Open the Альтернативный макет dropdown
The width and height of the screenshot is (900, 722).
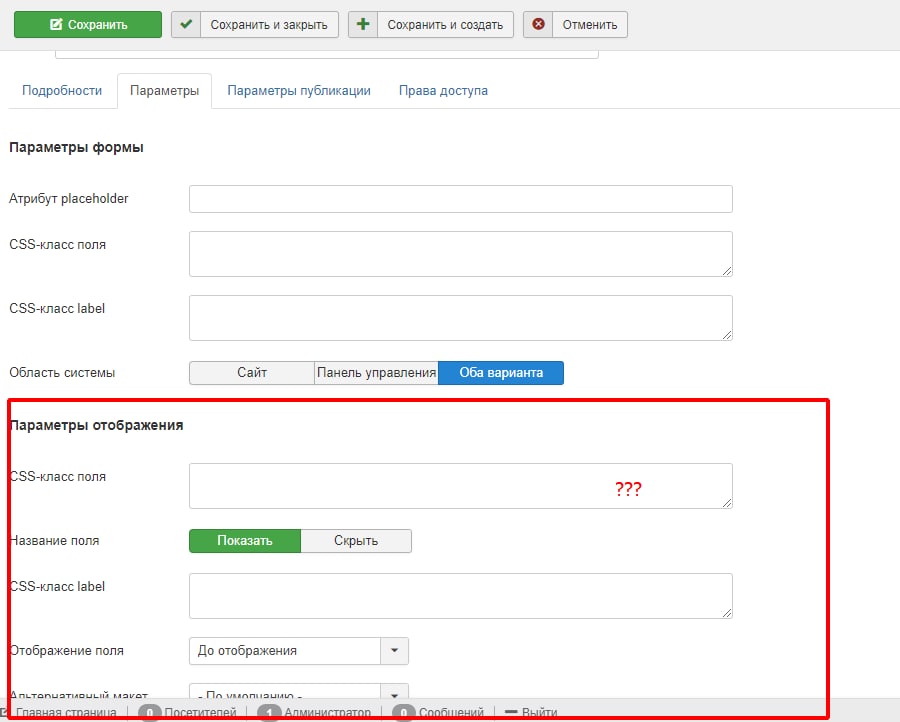point(298,693)
